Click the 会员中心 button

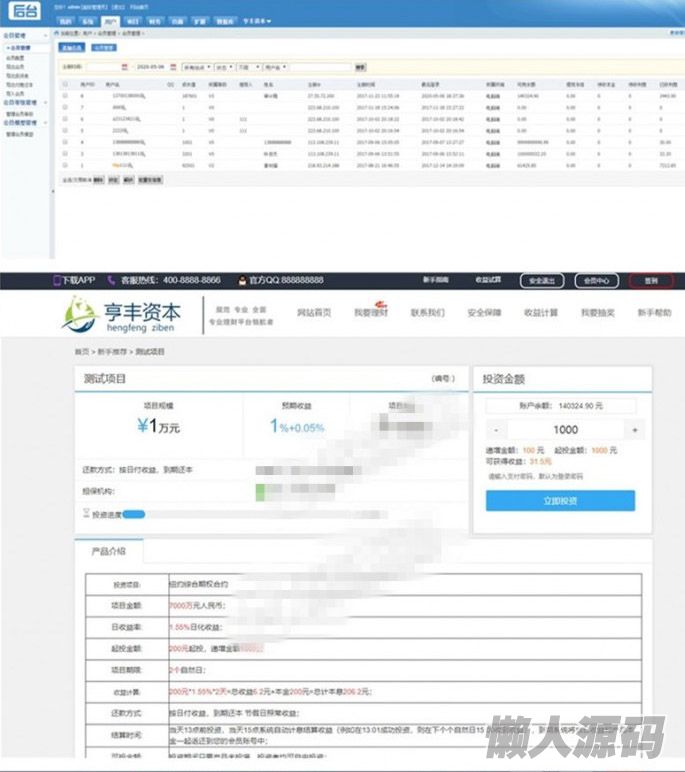click(x=596, y=281)
